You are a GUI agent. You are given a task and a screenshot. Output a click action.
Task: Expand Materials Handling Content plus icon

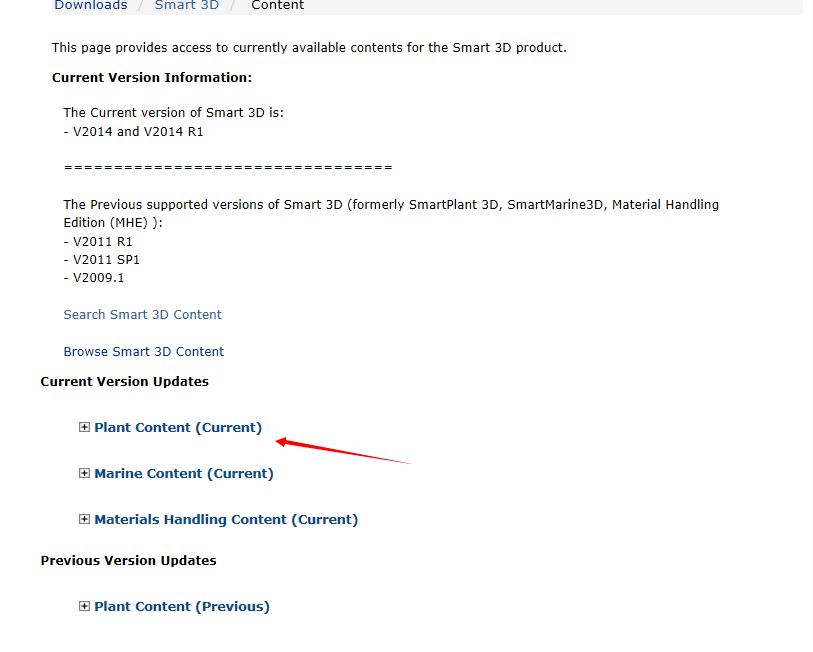[84, 519]
